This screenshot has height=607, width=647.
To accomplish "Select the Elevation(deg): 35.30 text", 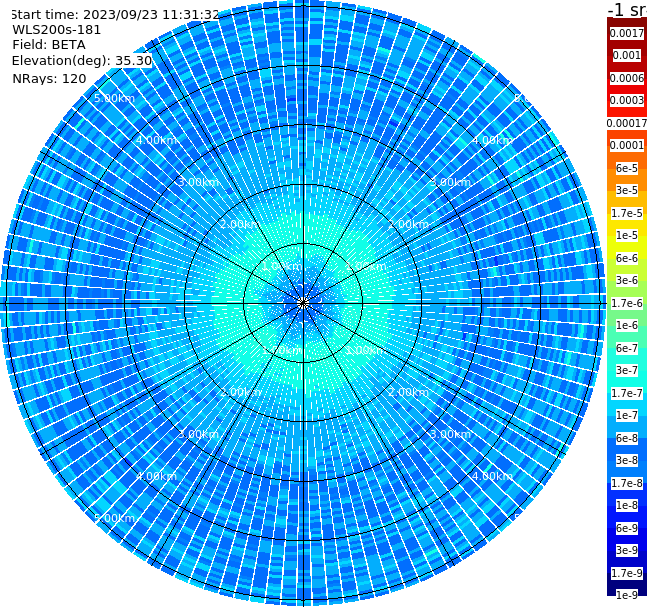I will click(82, 61).
